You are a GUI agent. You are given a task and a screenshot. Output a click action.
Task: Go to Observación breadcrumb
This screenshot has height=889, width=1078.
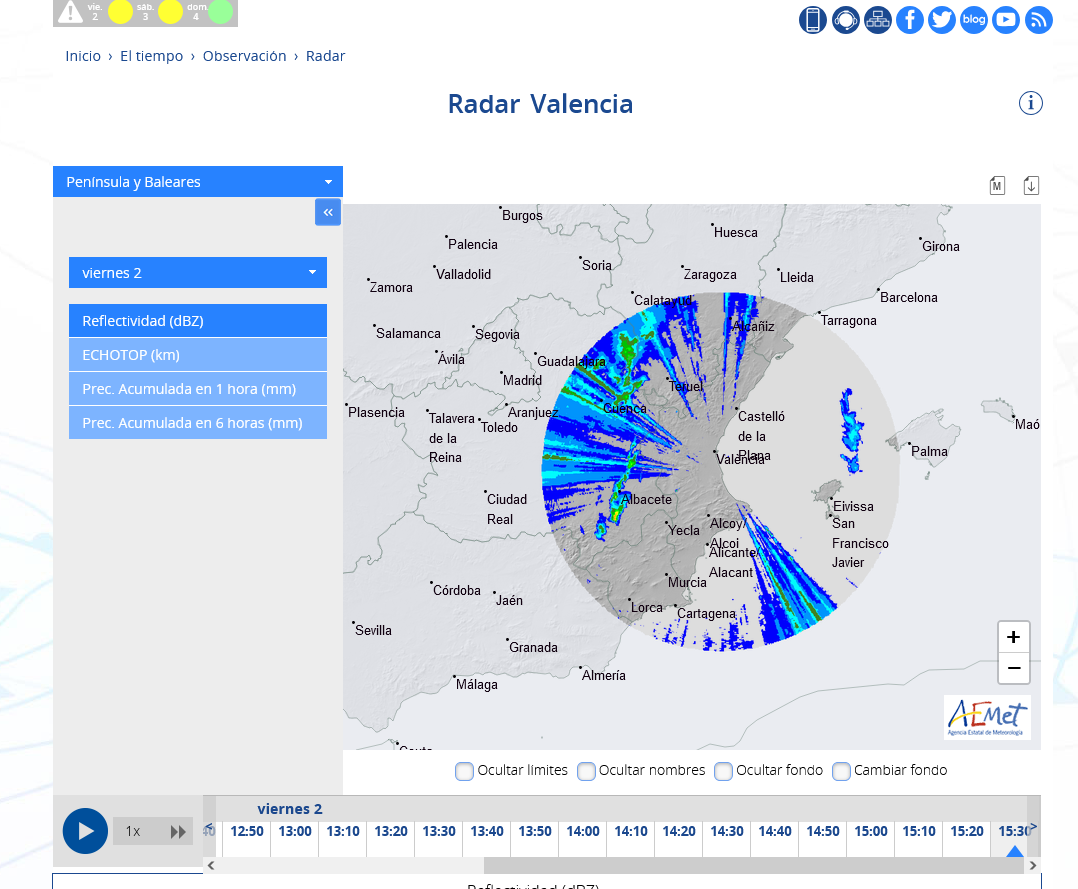[x=245, y=56]
